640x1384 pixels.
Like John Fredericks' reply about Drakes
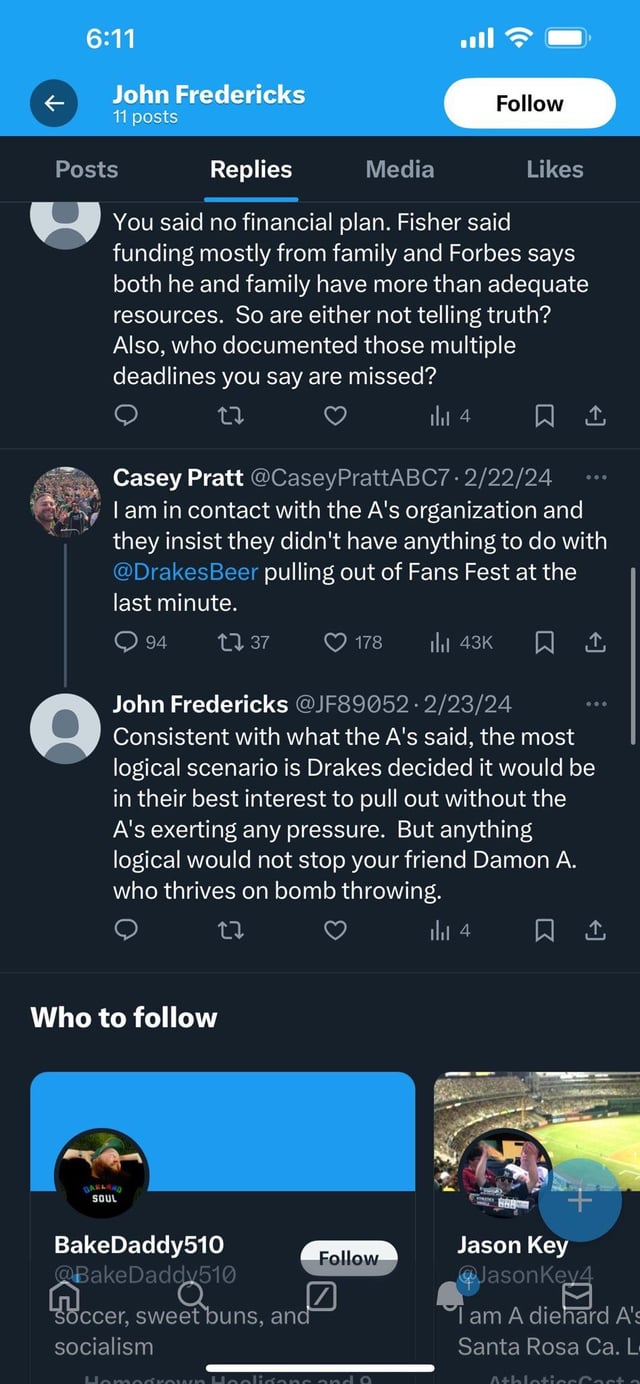pyautogui.click(x=335, y=930)
